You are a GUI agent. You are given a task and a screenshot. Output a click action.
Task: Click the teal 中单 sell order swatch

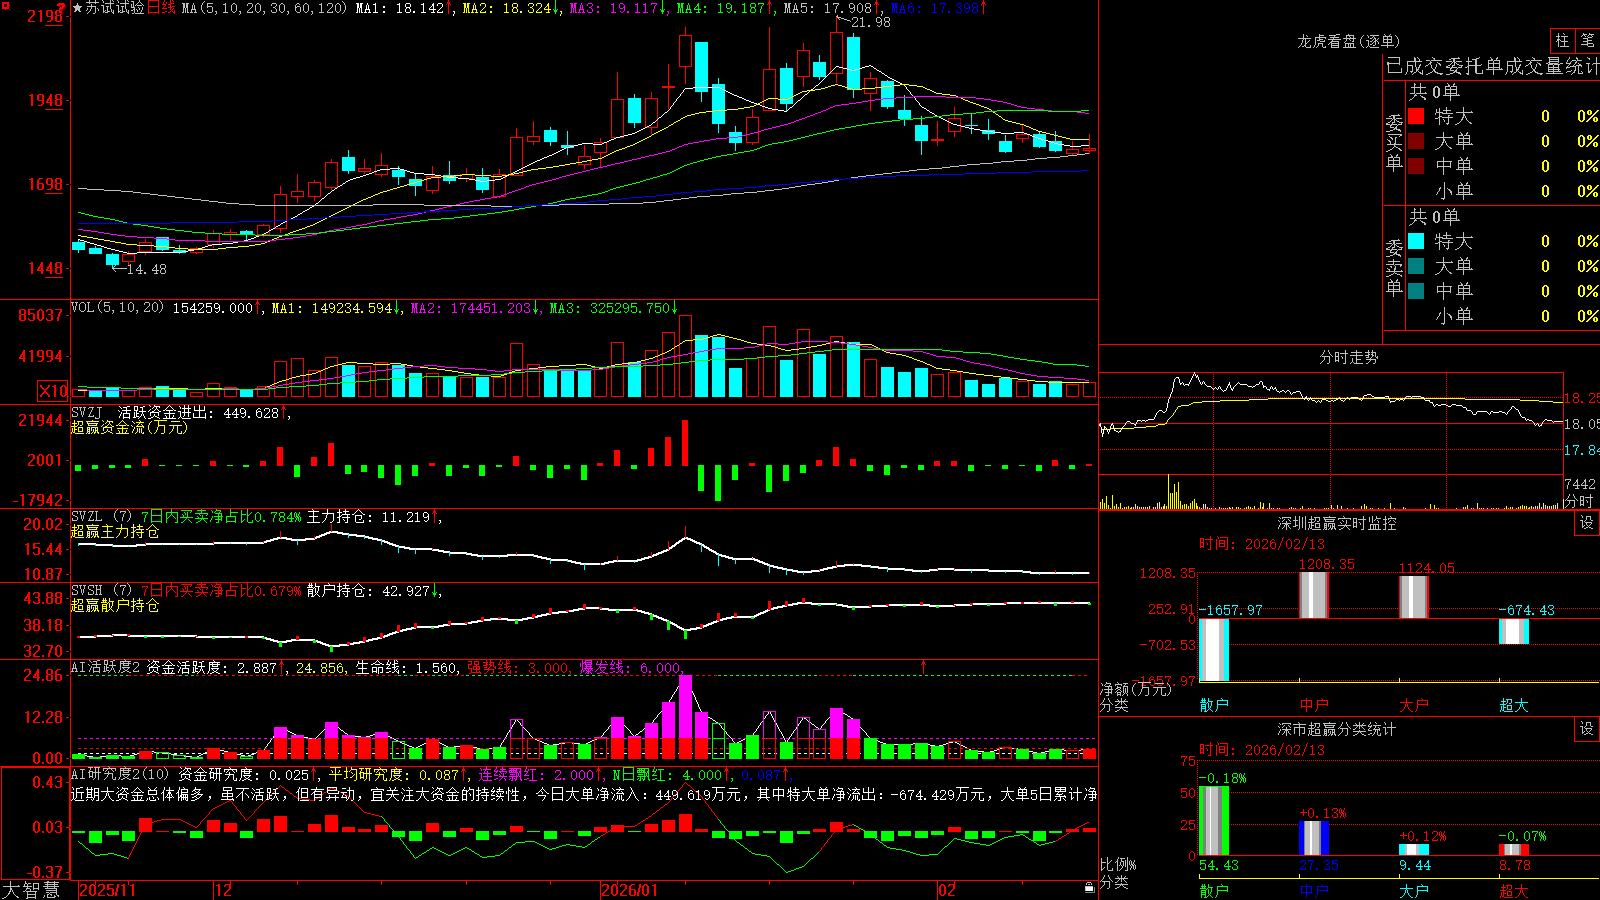pyautogui.click(x=1416, y=291)
